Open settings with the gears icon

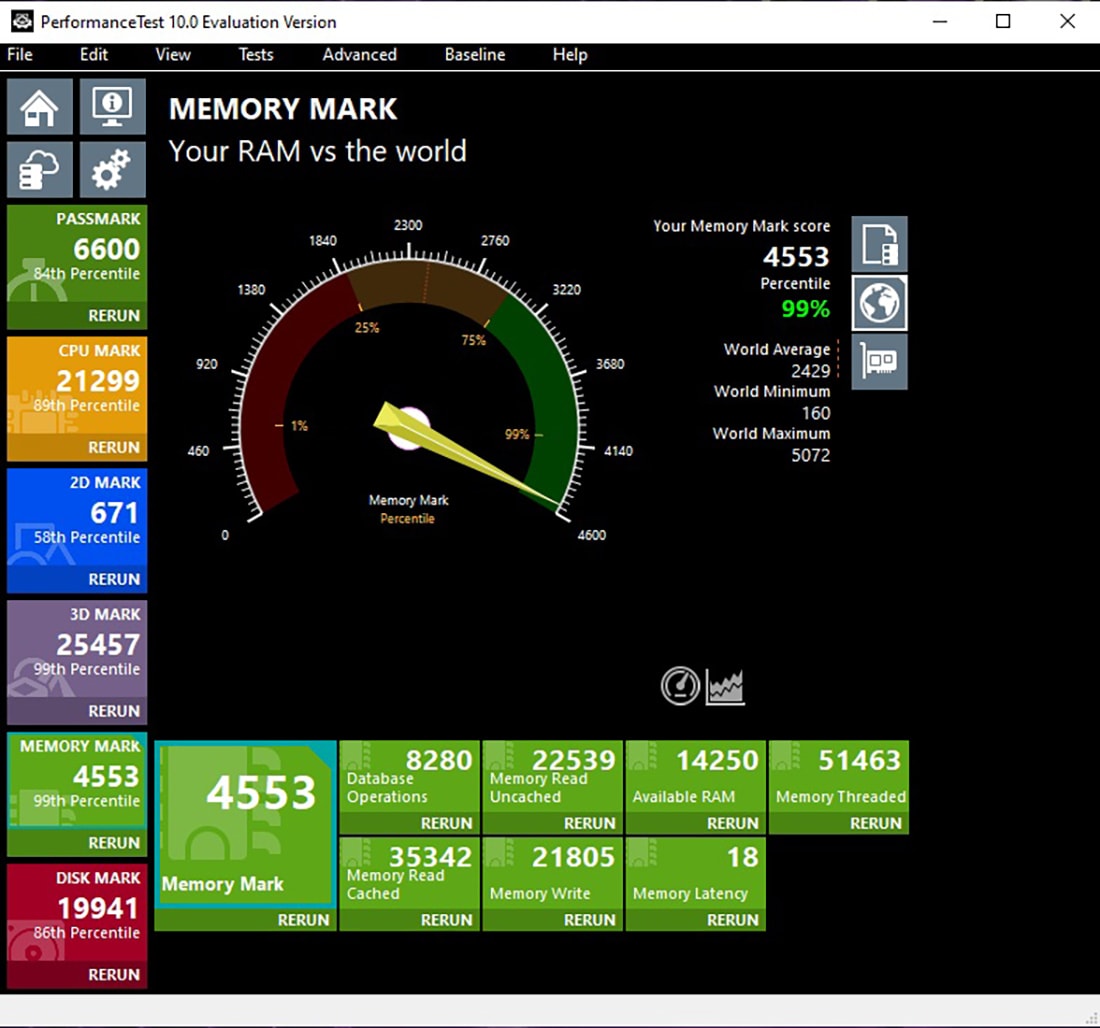pos(112,170)
